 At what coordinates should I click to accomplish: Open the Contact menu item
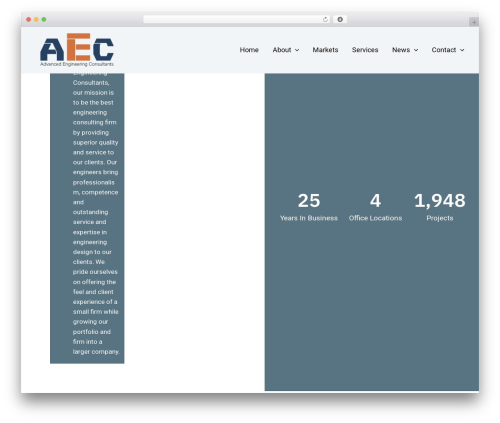click(444, 50)
